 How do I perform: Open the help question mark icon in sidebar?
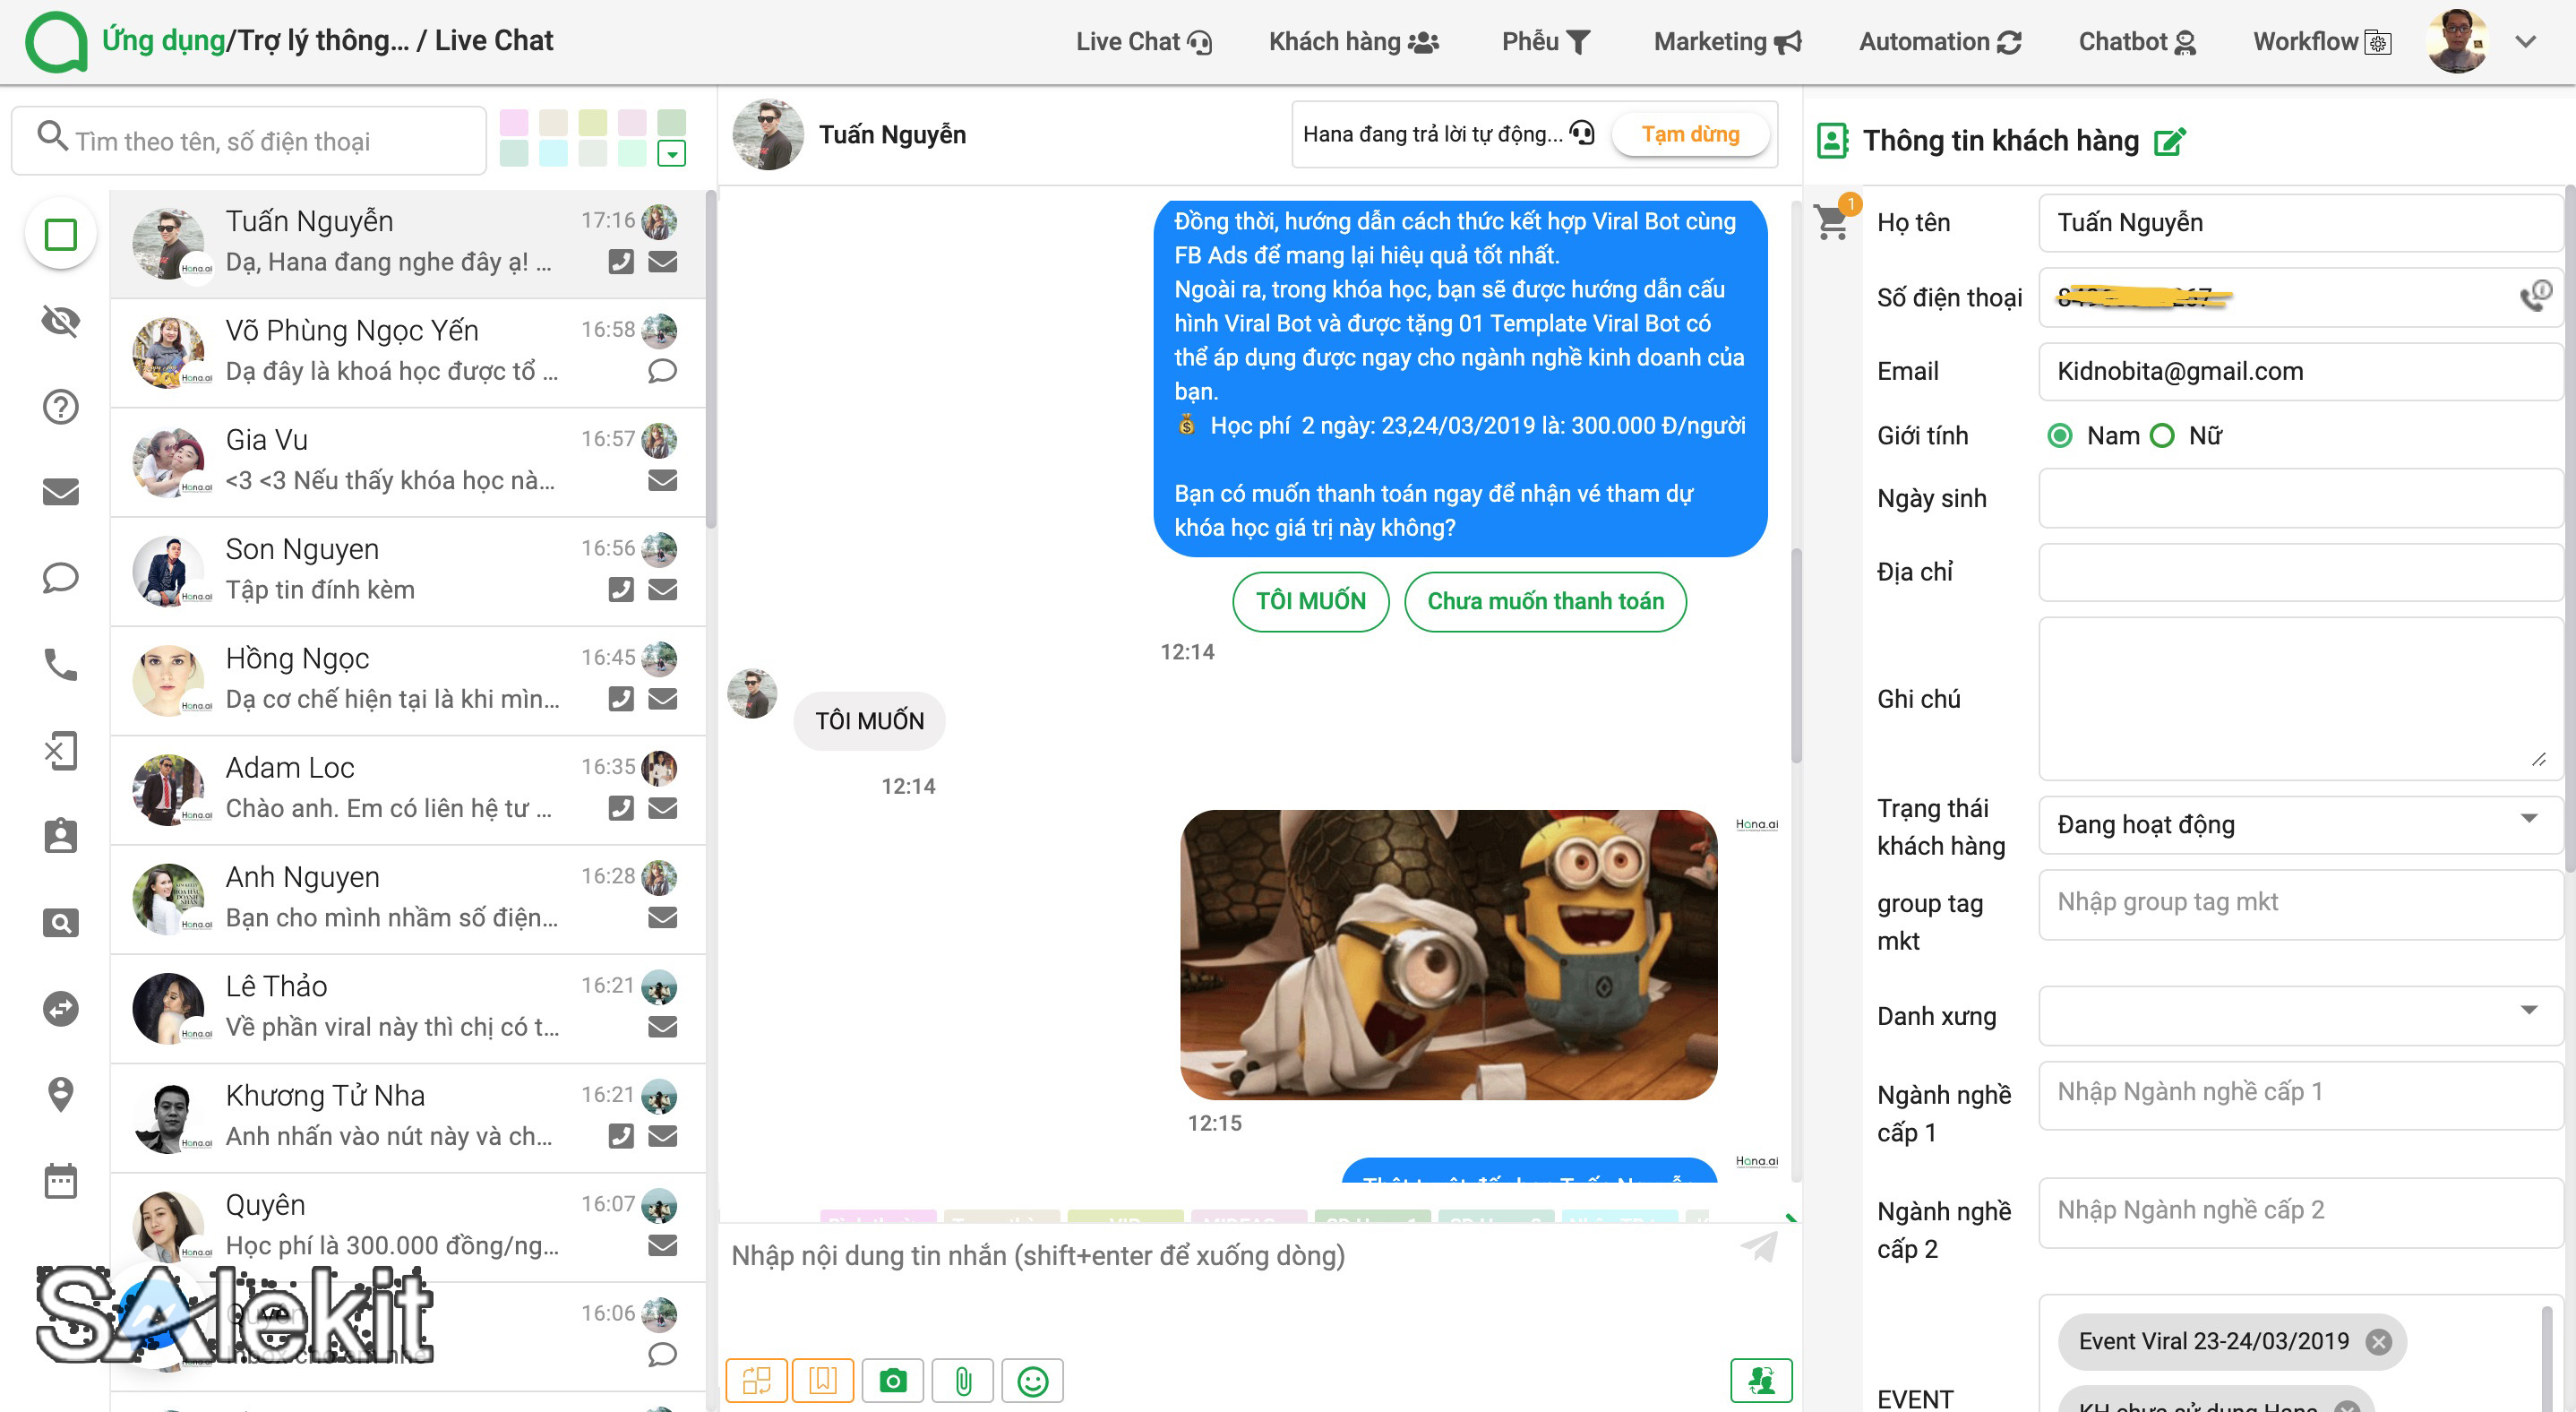(x=60, y=407)
